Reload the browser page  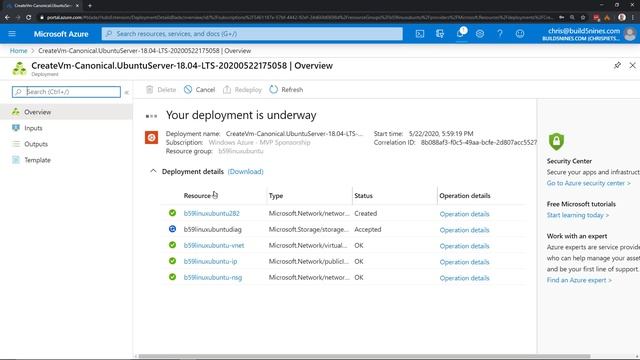(x=29, y=18)
